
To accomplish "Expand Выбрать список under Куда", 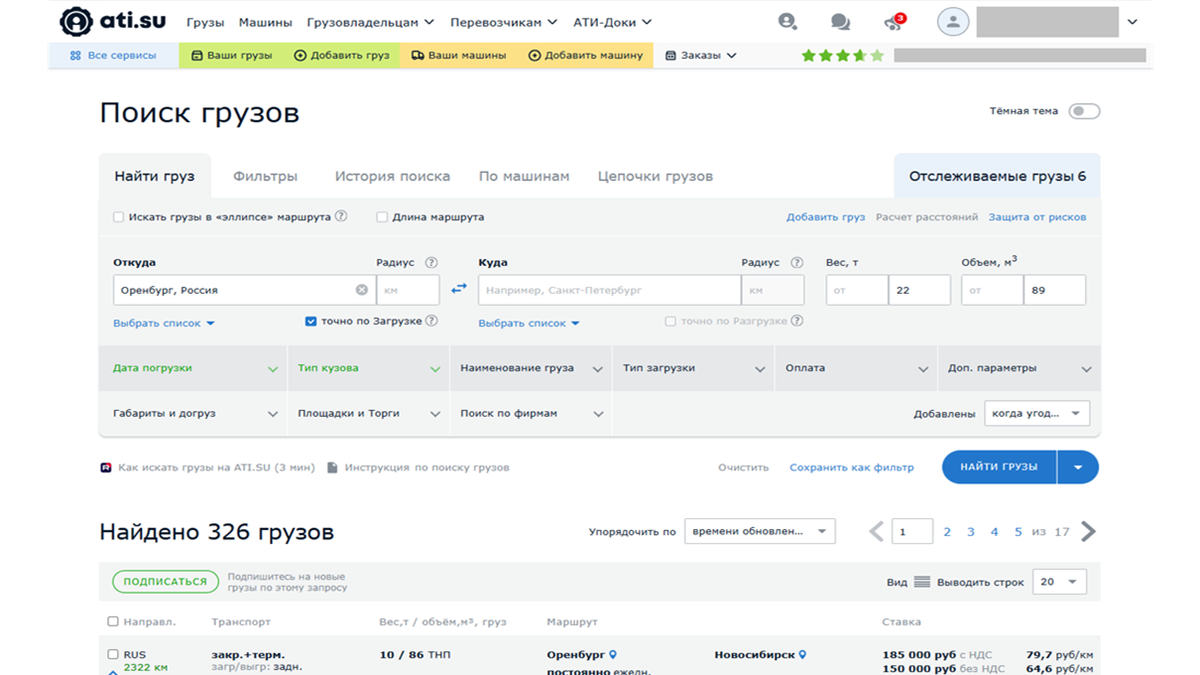I will (529, 323).
